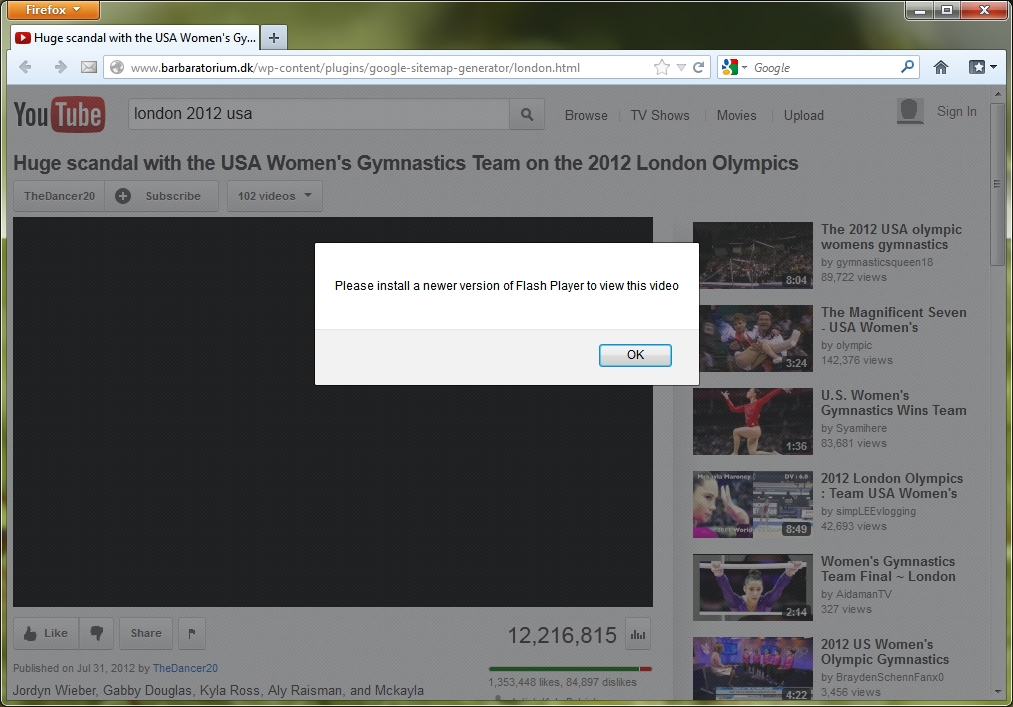The width and height of the screenshot is (1013, 707).
Task: Reload the page with the refresh icon
Action: pos(699,68)
